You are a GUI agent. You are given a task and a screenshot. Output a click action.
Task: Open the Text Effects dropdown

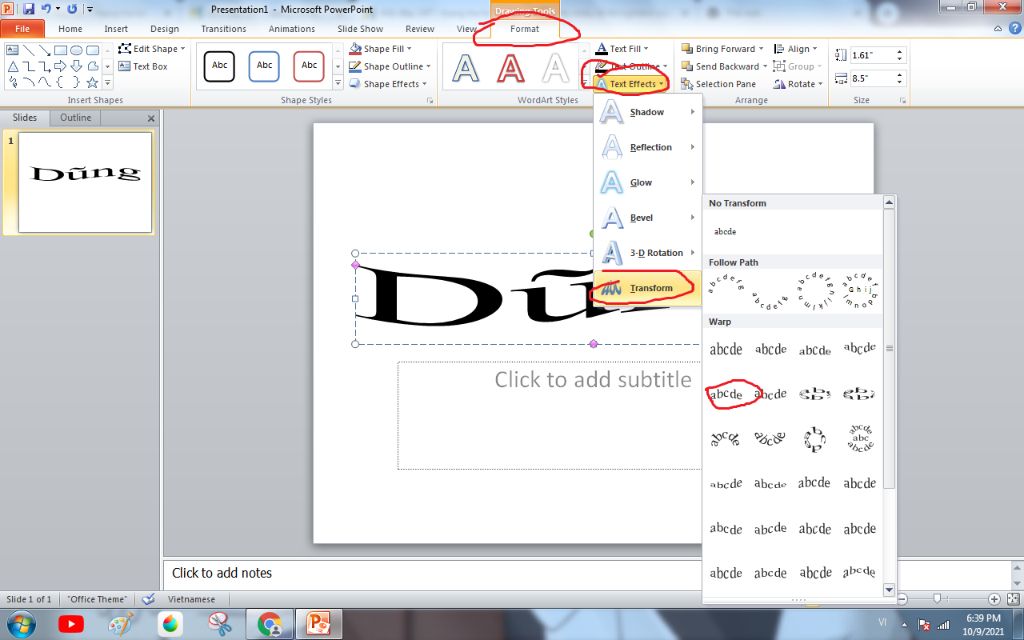pos(630,84)
